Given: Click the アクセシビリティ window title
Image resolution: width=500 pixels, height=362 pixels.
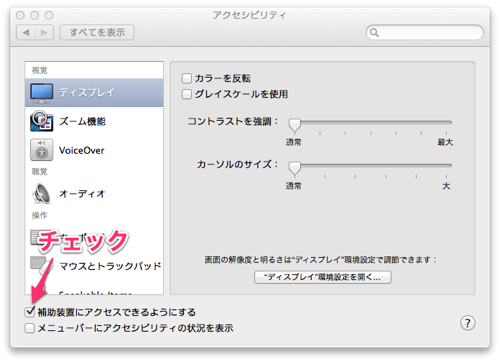Looking at the screenshot, I should [249, 15].
